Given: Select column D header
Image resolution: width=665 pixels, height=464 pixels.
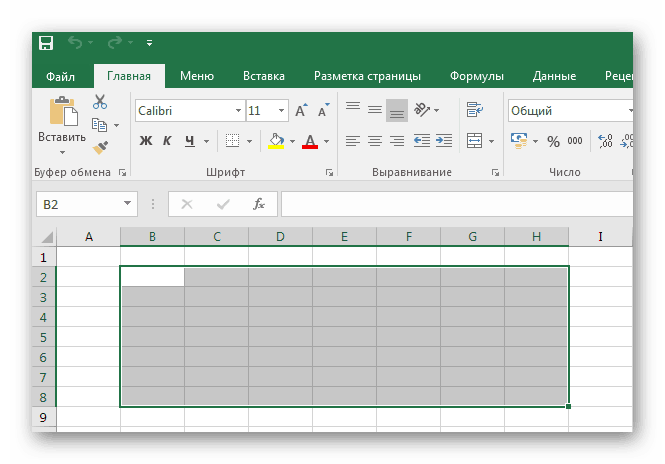Looking at the screenshot, I should 280,237.
